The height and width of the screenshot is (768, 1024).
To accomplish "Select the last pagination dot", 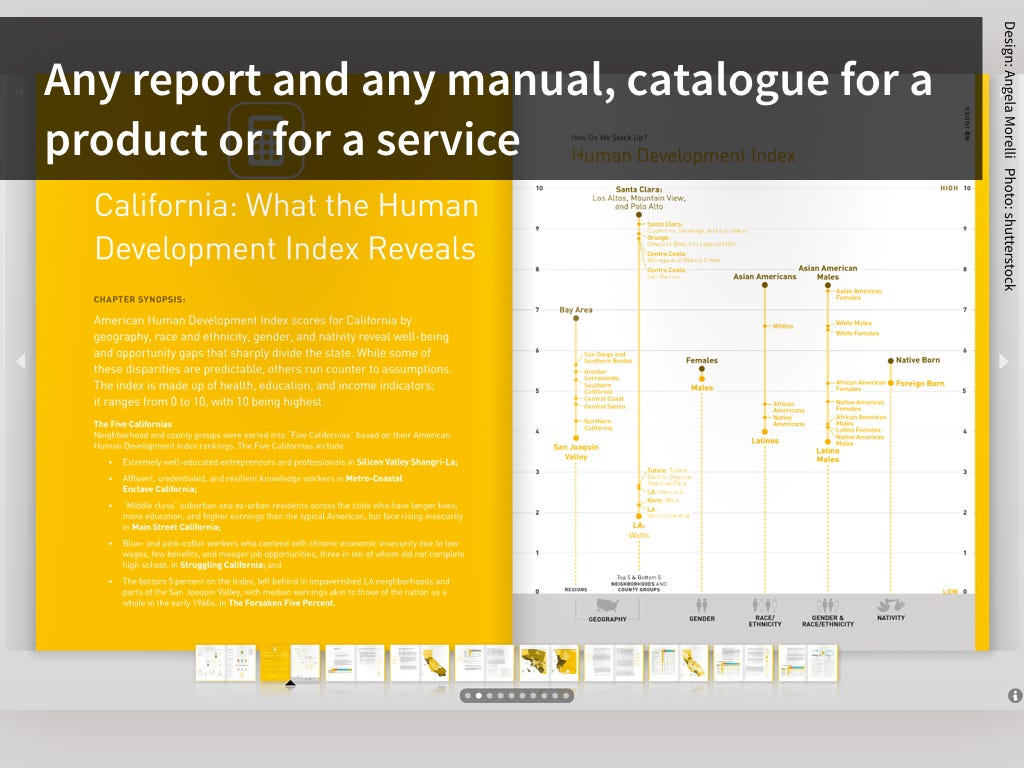I will 566,696.
